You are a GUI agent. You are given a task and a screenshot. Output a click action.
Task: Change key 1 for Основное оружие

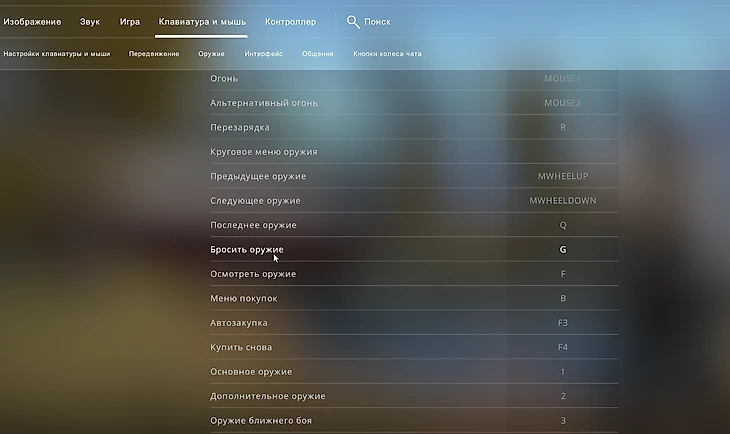tap(562, 372)
